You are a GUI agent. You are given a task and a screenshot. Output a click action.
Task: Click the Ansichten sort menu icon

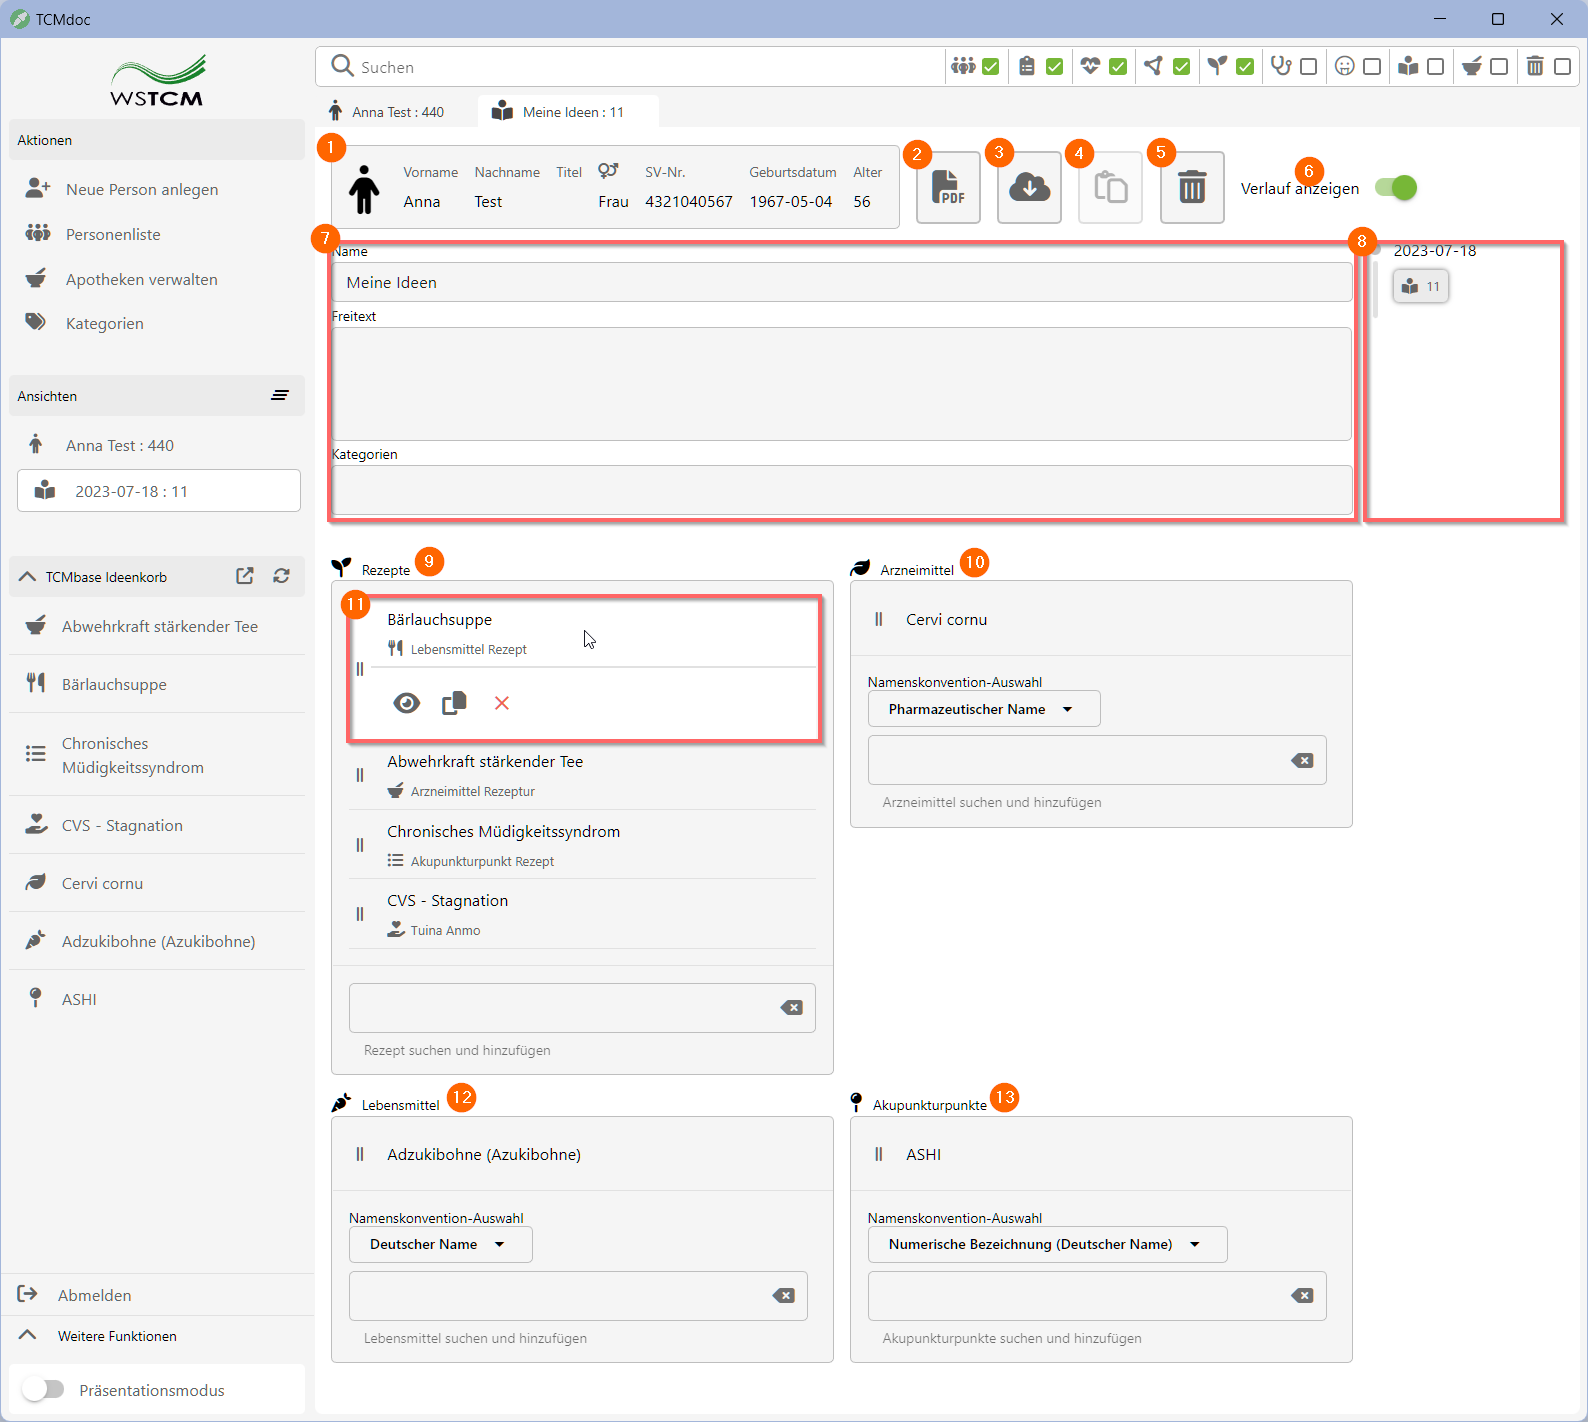click(x=280, y=396)
